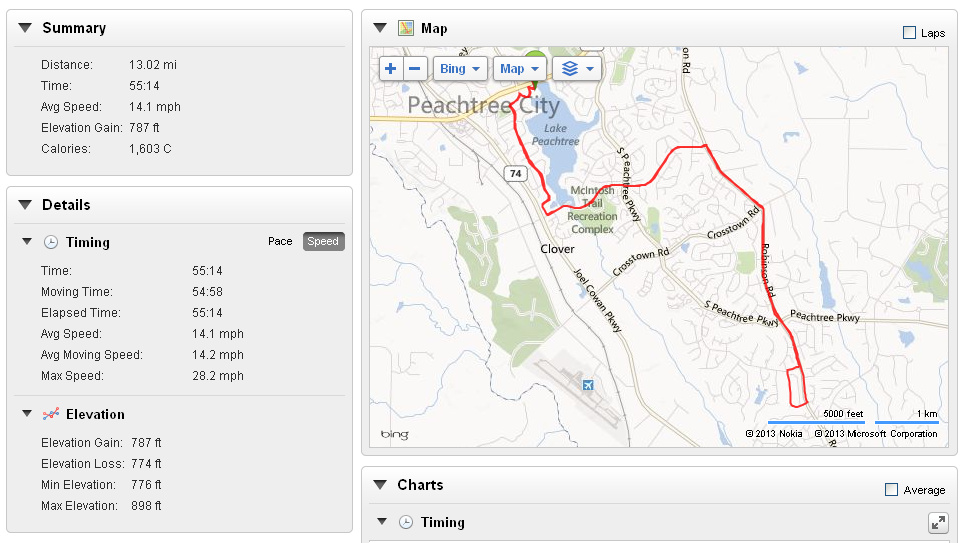Open the Bing map provider dropdown
The image size is (974, 543).
tap(460, 69)
